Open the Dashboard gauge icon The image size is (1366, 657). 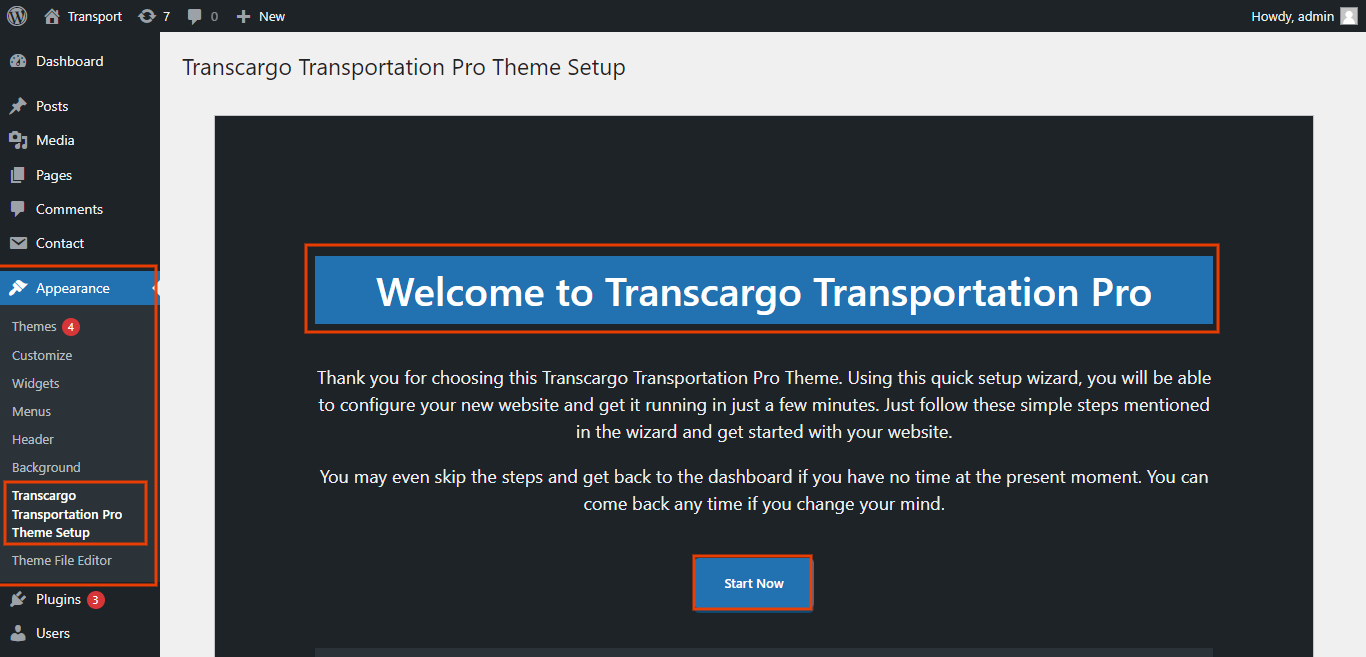[18, 61]
